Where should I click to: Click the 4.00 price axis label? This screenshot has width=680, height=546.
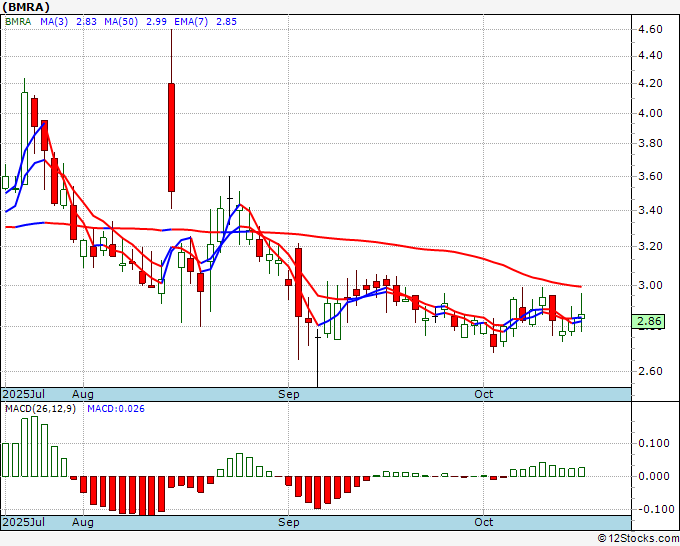click(x=651, y=113)
